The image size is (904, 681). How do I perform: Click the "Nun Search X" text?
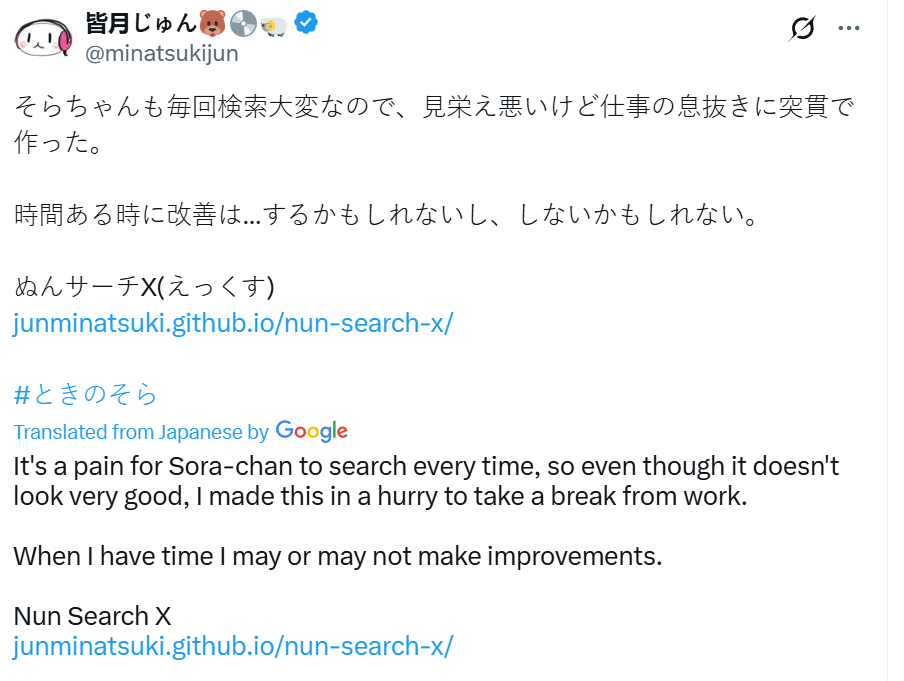[x=93, y=616]
